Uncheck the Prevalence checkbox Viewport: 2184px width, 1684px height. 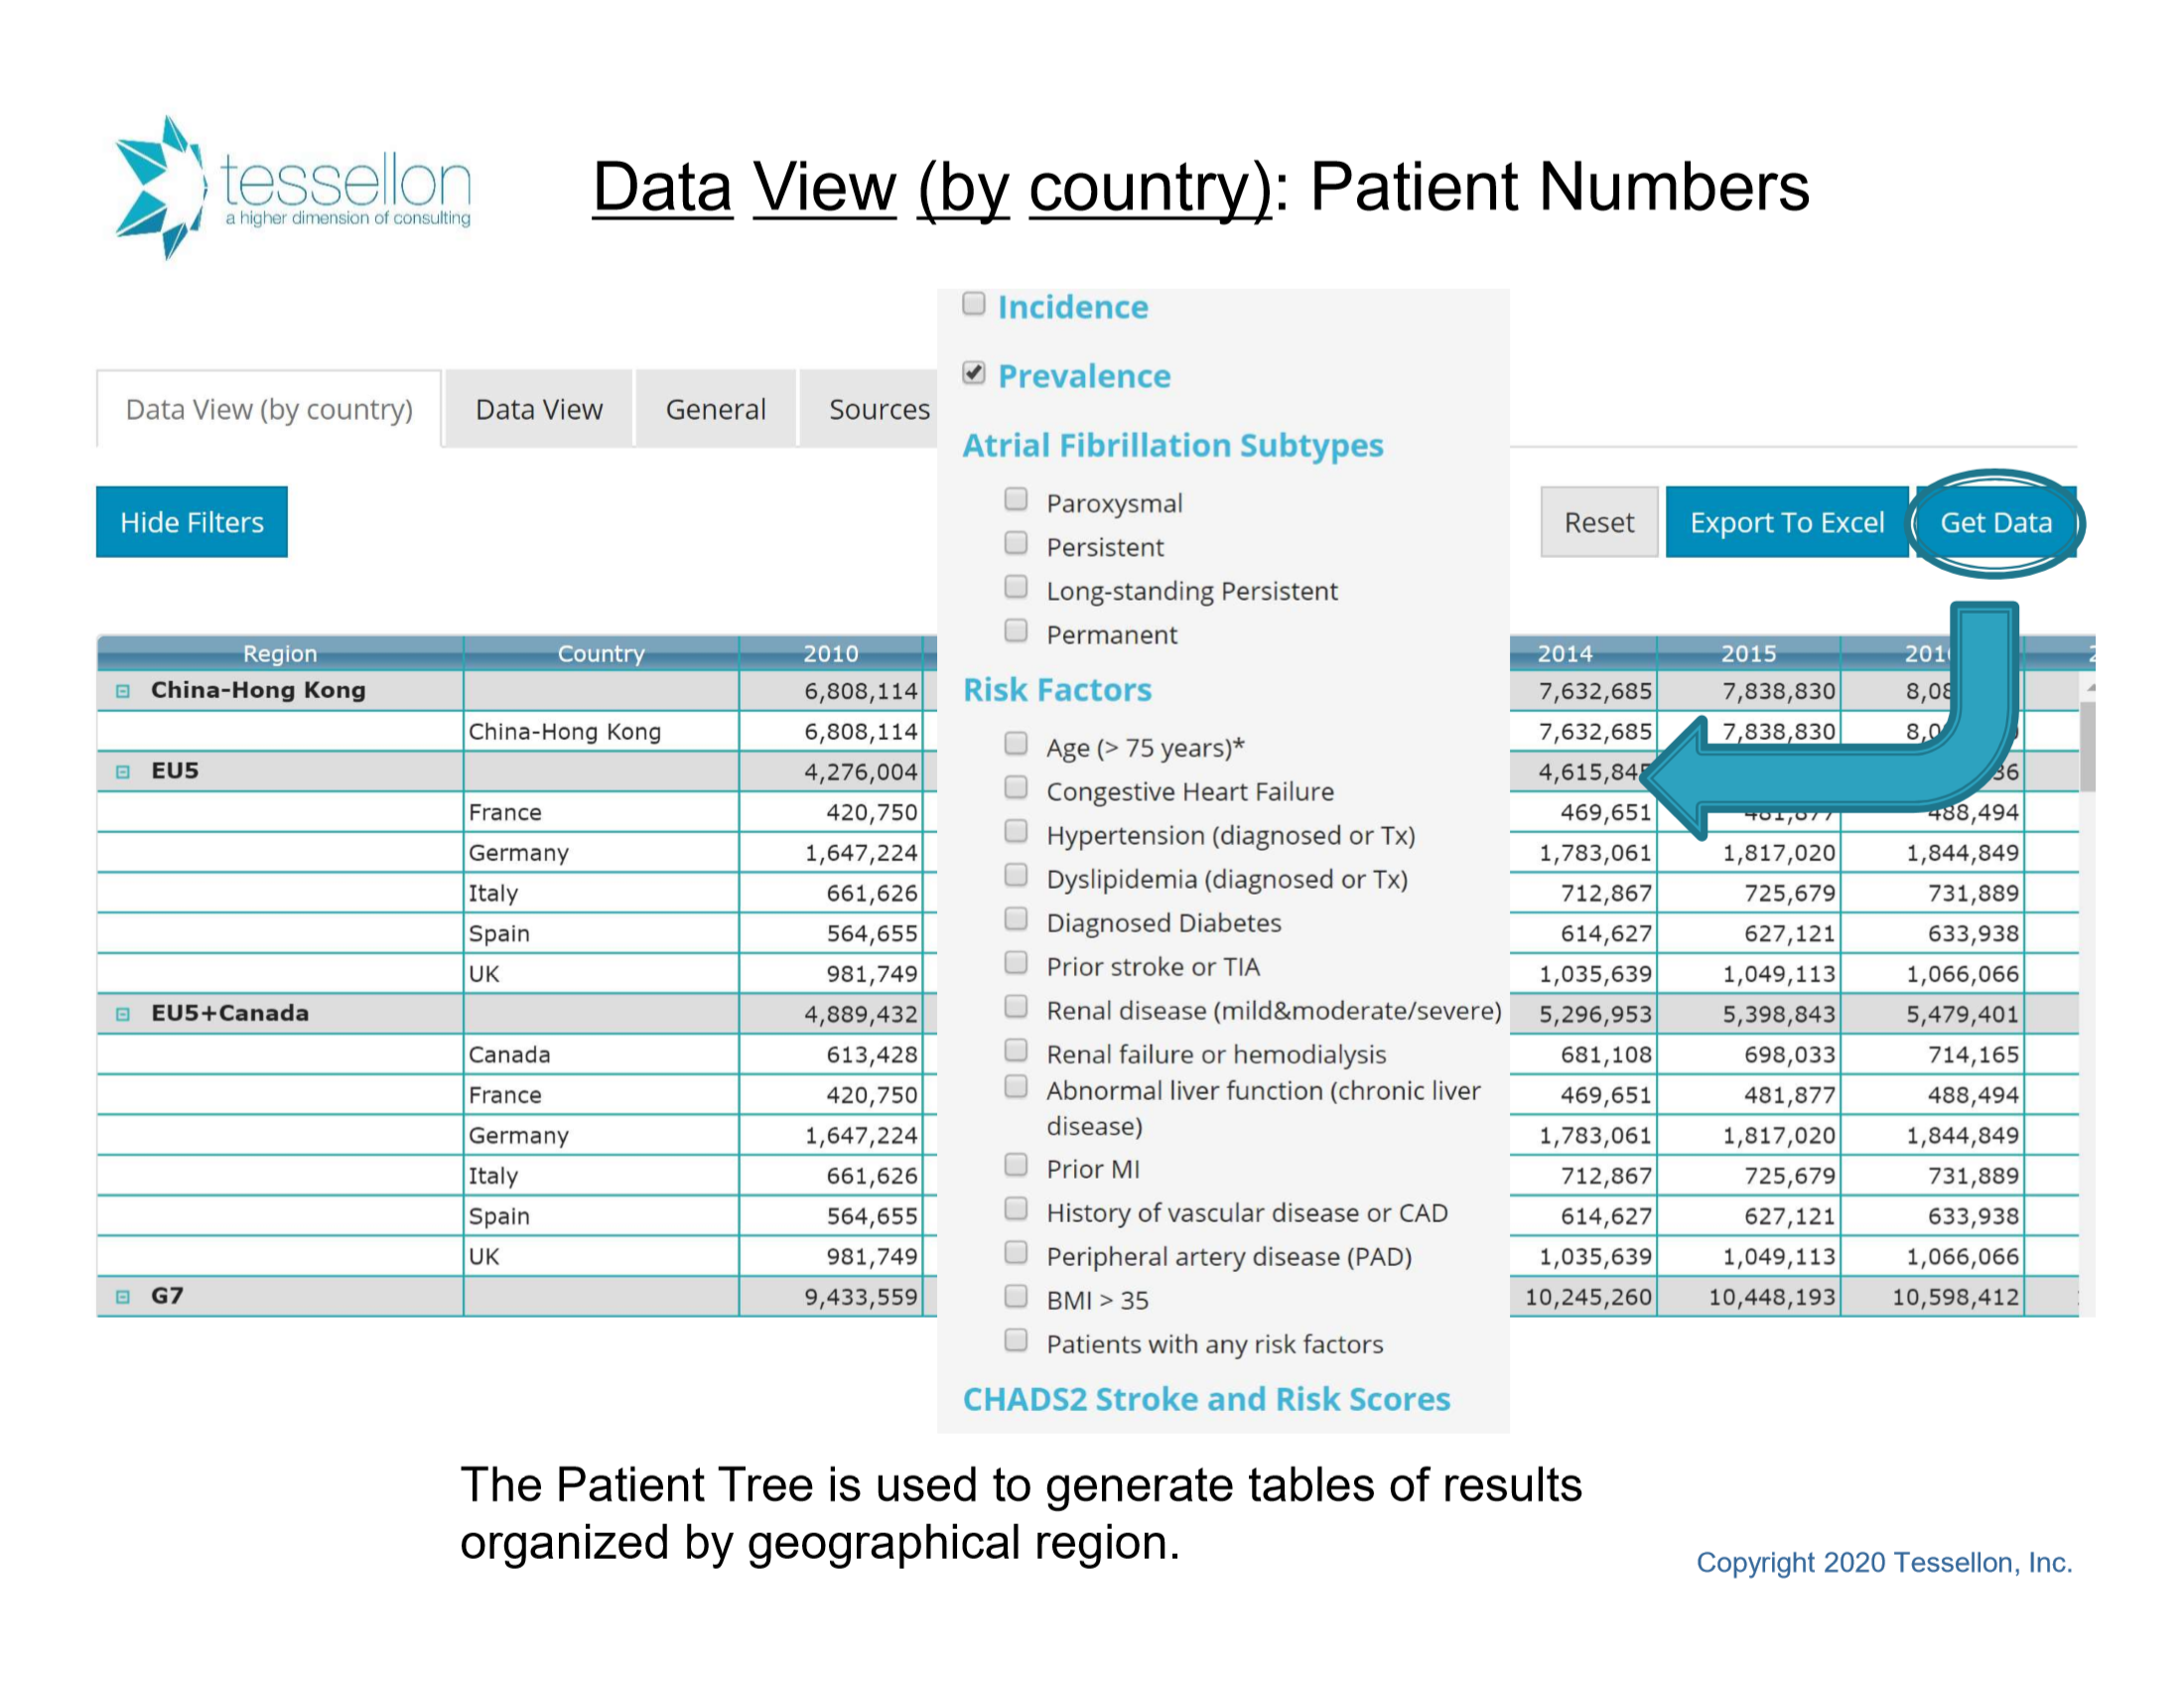974,373
